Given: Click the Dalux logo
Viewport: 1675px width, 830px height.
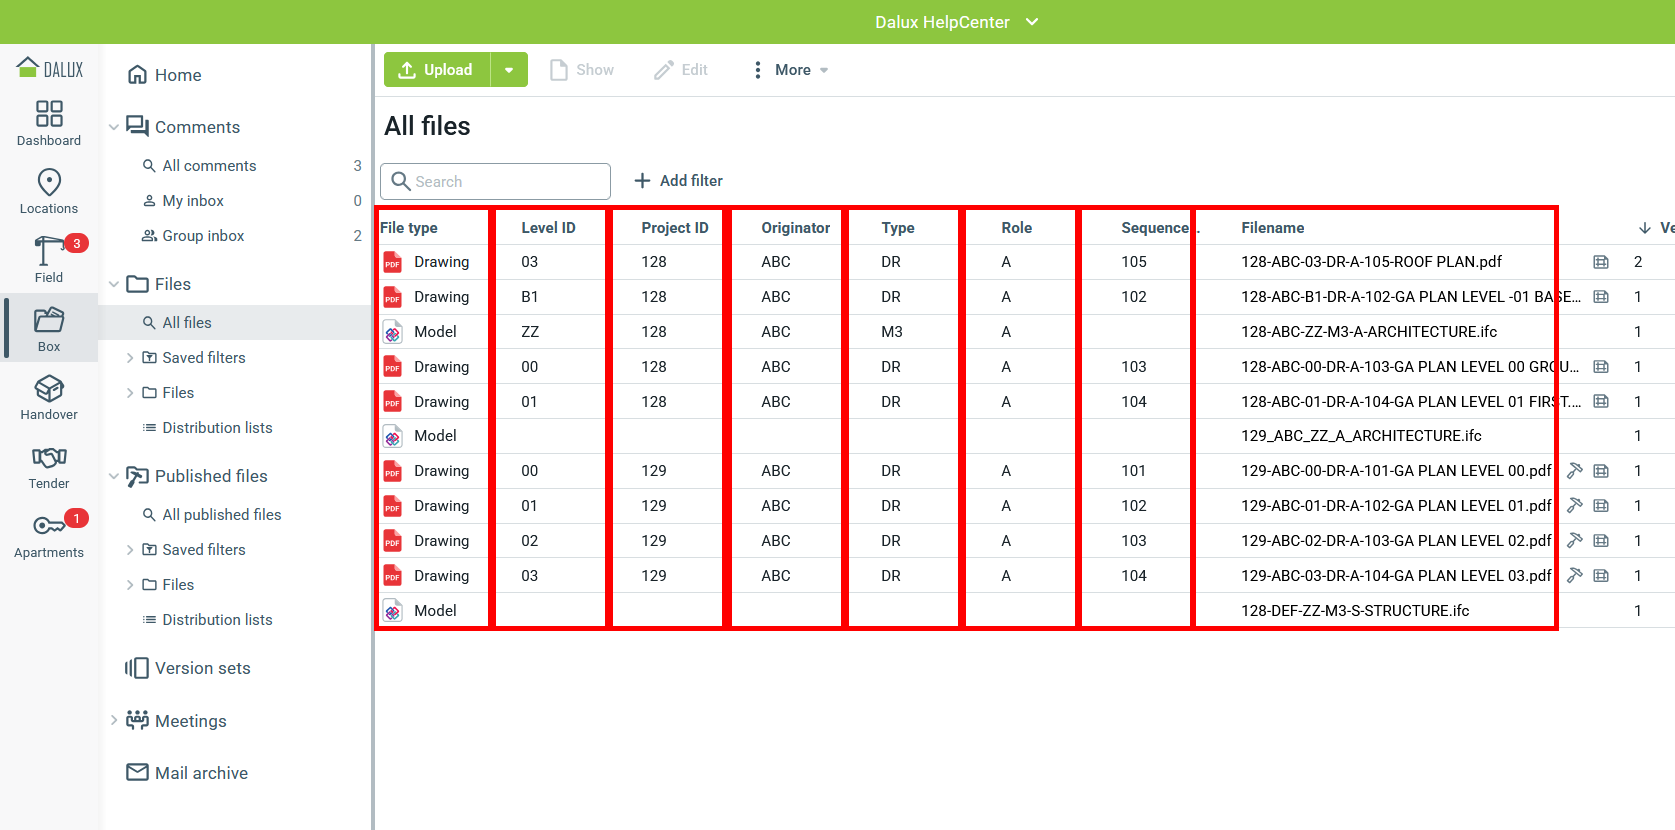Looking at the screenshot, I should click(x=50, y=69).
